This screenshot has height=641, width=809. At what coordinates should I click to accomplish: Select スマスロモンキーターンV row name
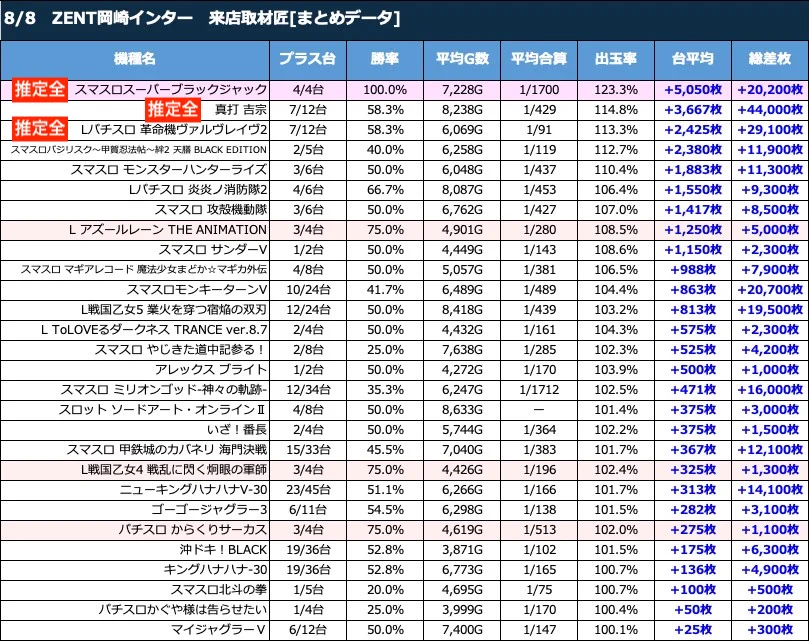(x=197, y=290)
